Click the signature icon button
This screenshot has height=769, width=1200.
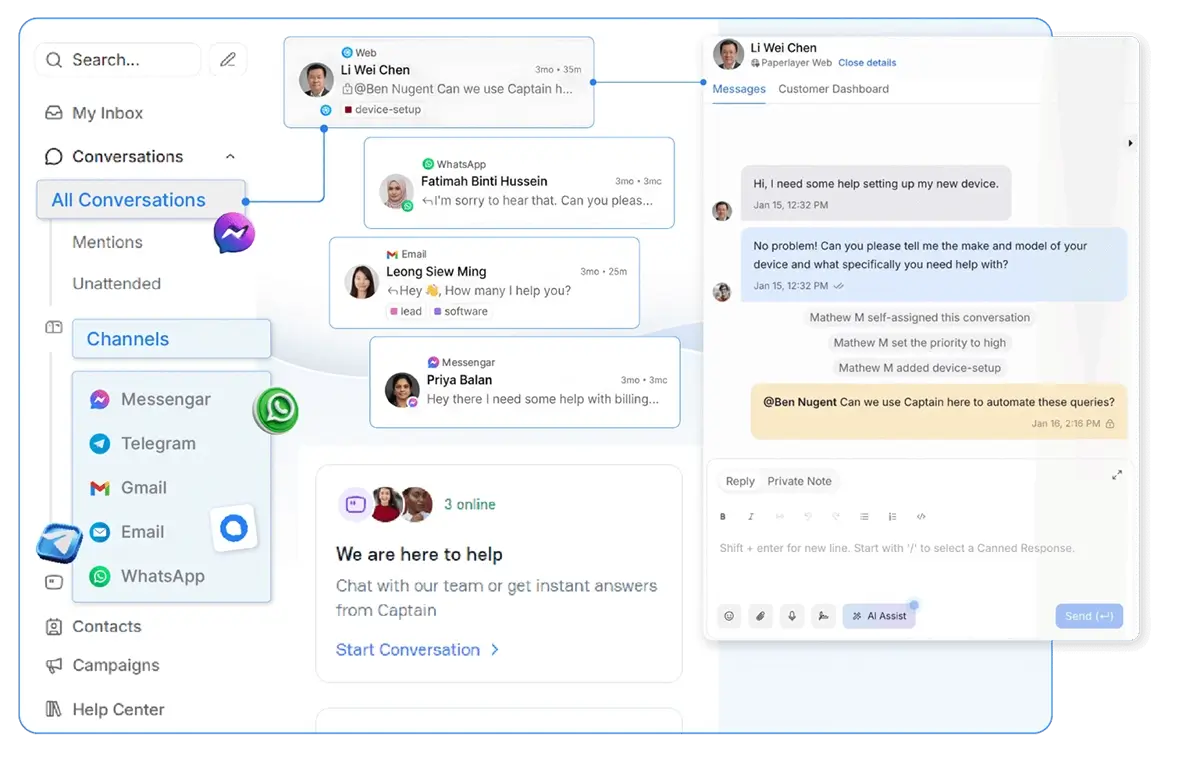(823, 616)
